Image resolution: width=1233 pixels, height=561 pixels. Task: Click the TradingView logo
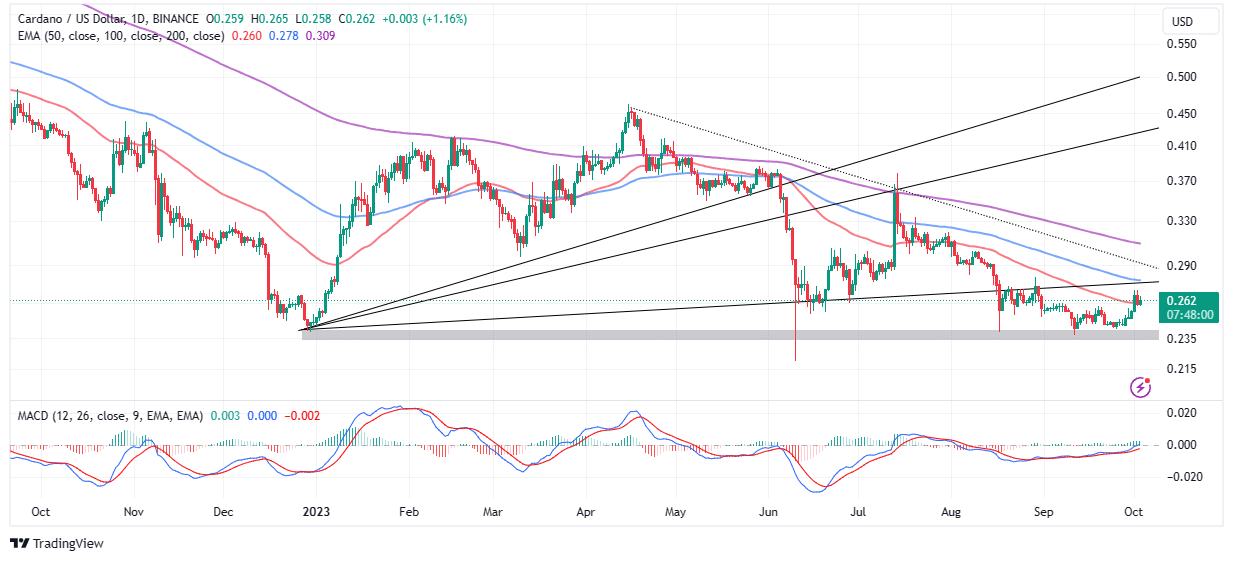click(x=57, y=544)
